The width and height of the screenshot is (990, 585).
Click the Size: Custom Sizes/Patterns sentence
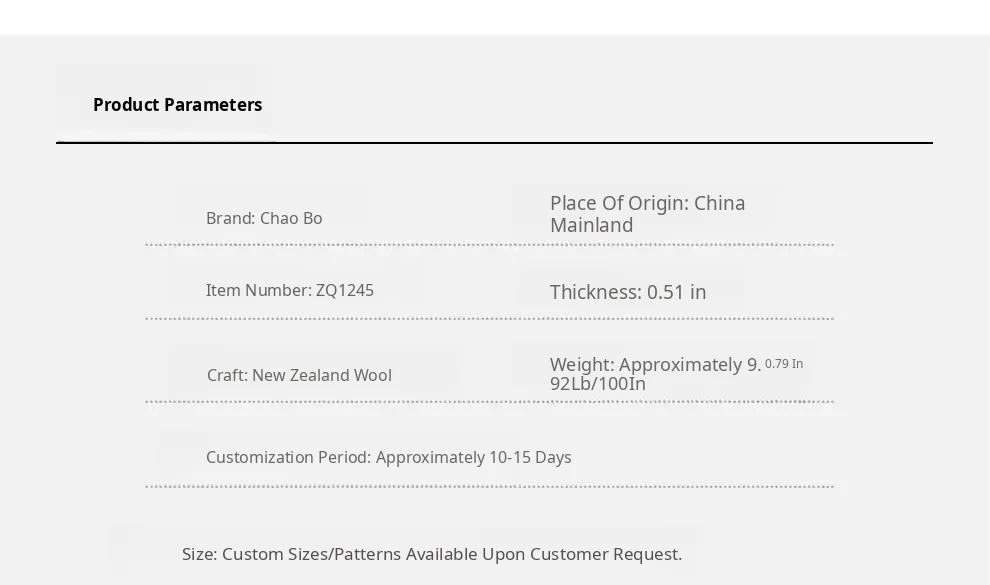click(x=432, y=554)
